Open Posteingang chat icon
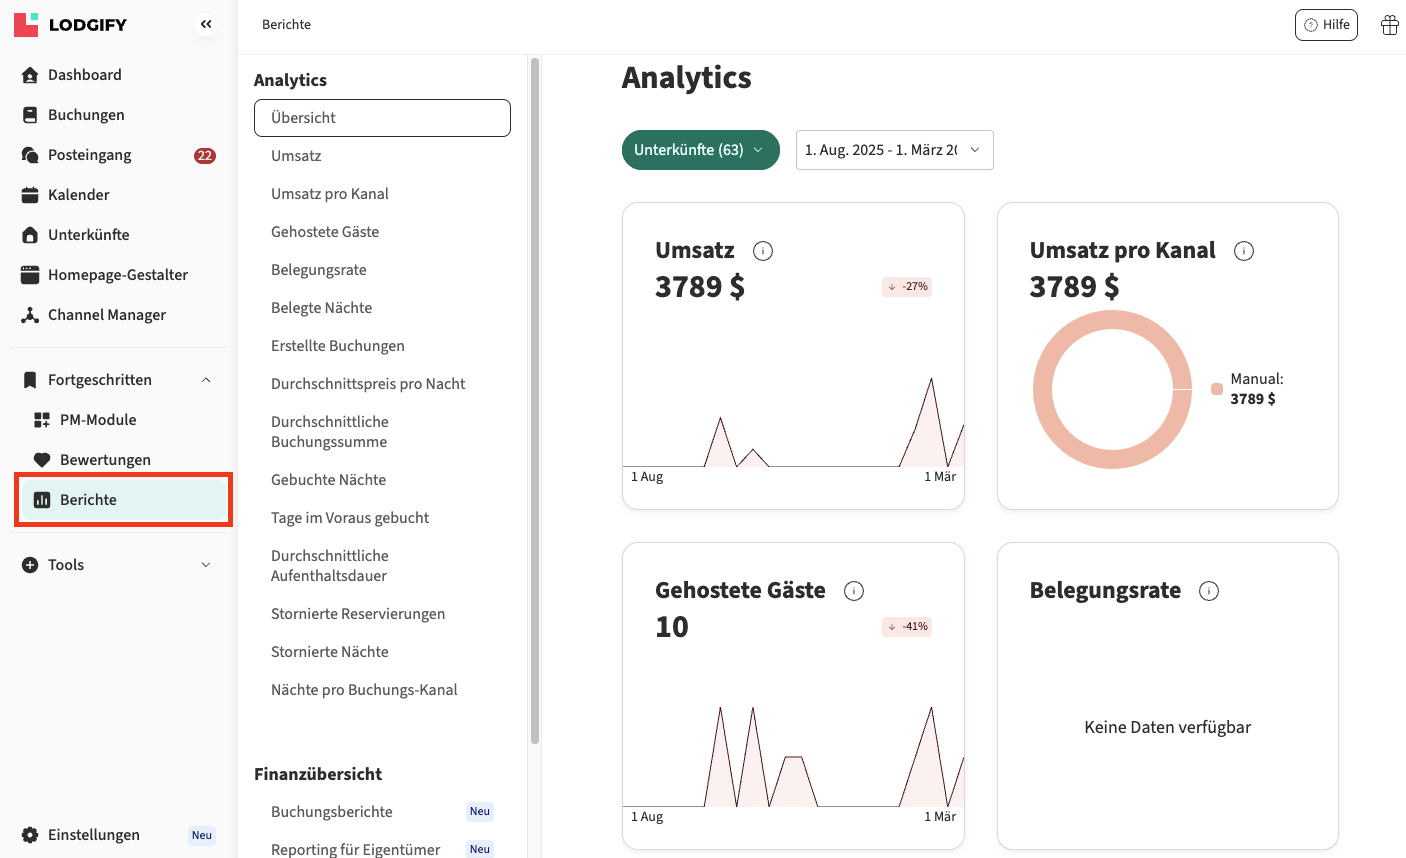 (x=30, y=155)
